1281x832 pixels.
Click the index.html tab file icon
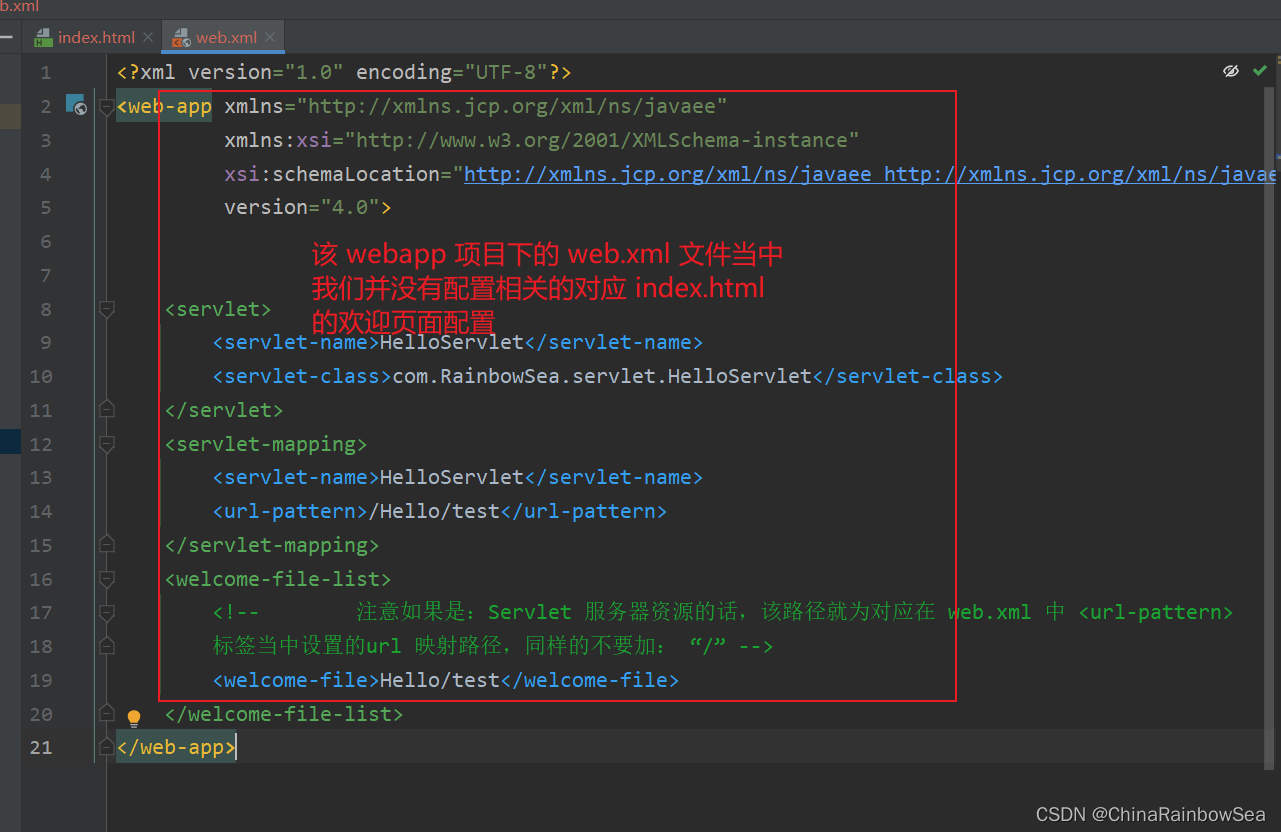pyautogui.click(x=43, y=38)
